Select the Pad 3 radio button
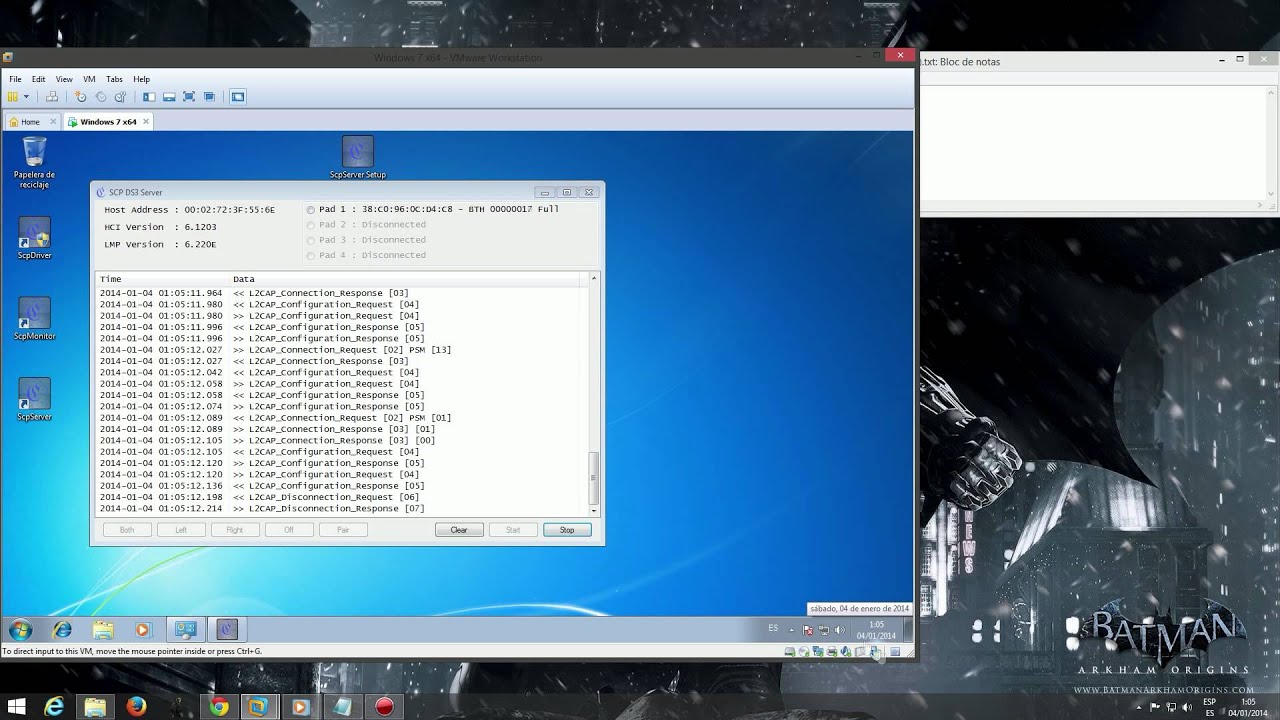Screen dimensions: 1280x720 311,240
